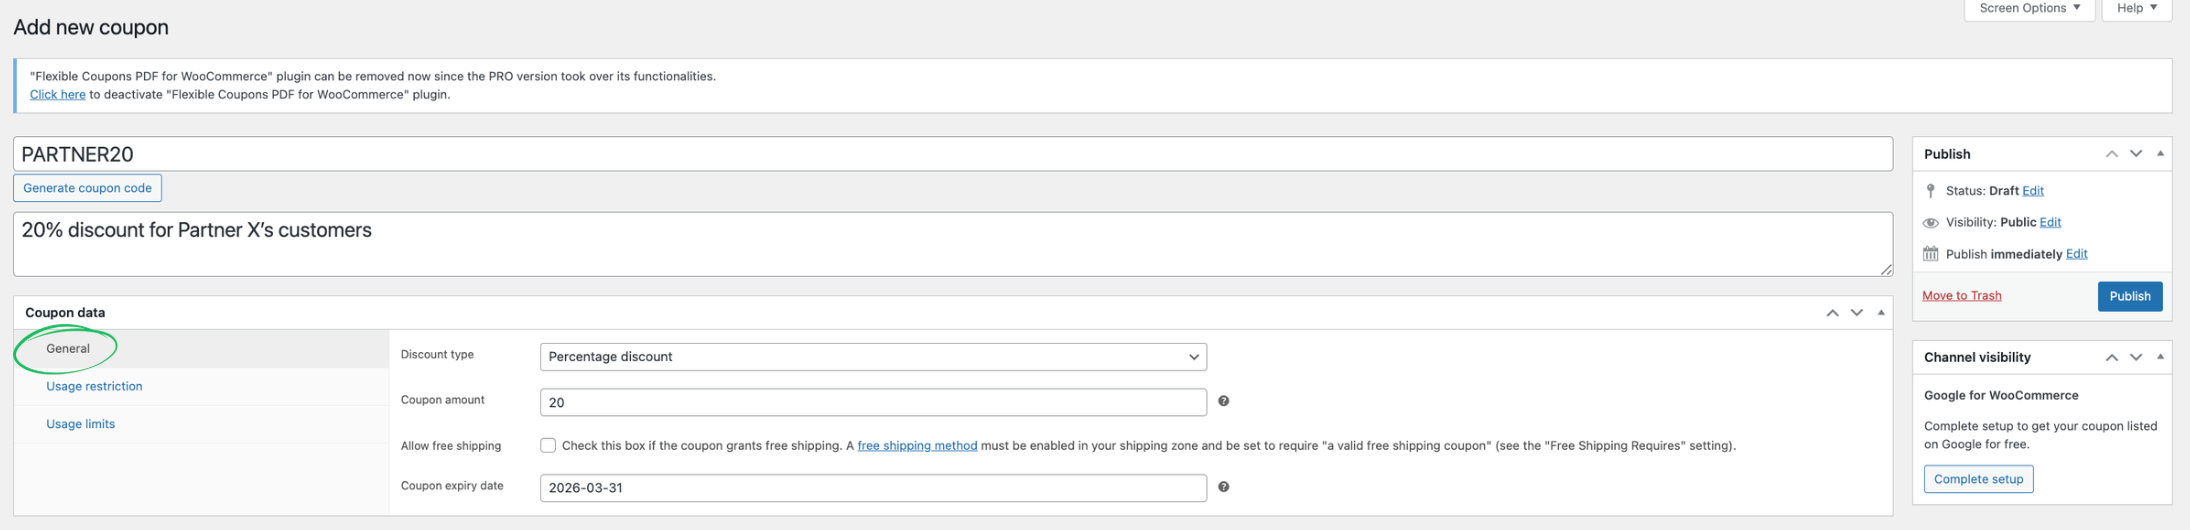Edit the Publish immediately schedule
2190x530 pixels.
tap(2076, 254)
